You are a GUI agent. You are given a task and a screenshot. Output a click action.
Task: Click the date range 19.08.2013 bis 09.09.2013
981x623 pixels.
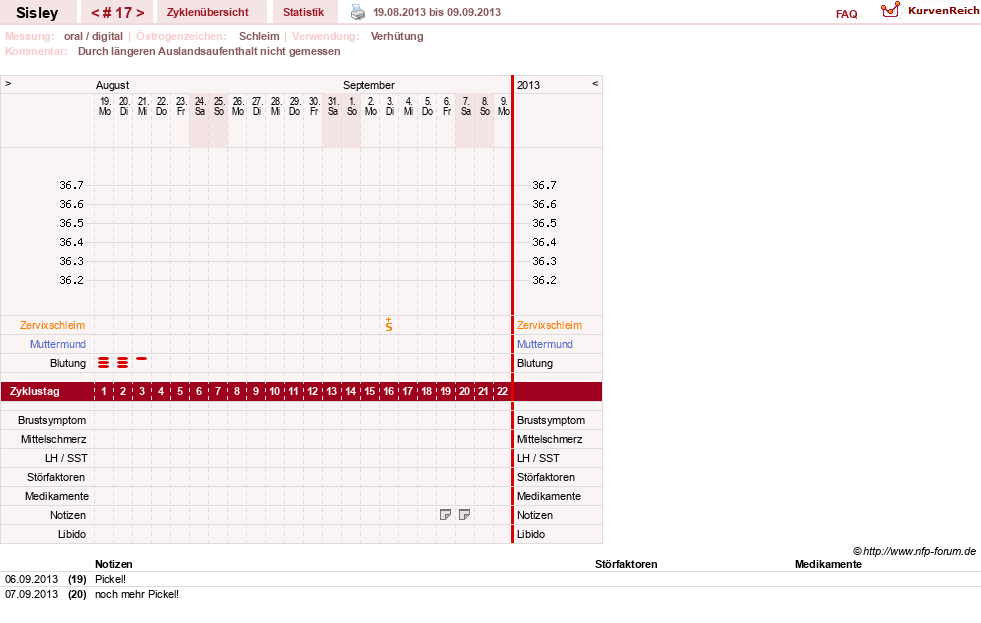(x=437, y=12)
